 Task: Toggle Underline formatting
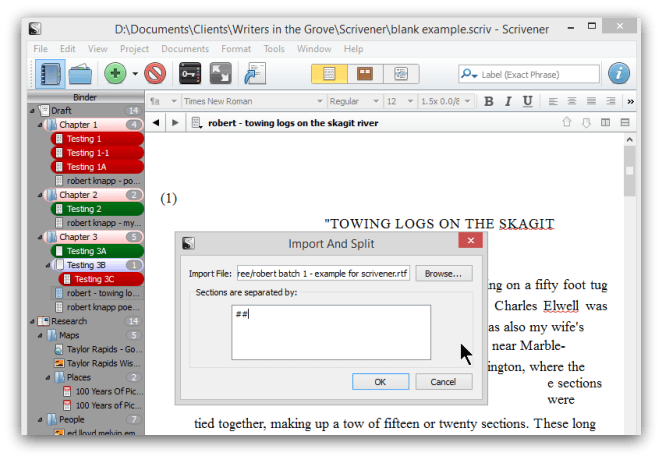527,101
